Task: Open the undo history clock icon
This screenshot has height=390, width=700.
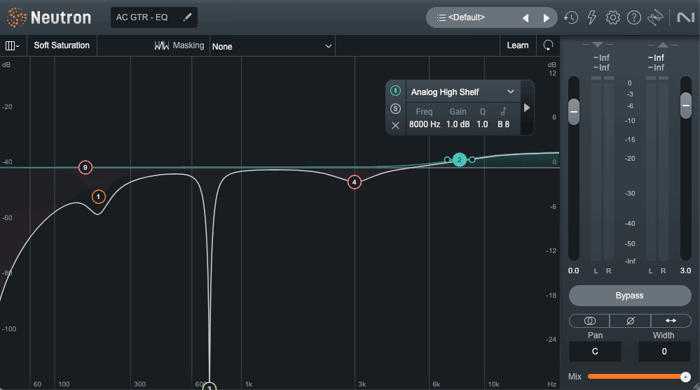Action: pyautogui.click(x=571, y=17)
